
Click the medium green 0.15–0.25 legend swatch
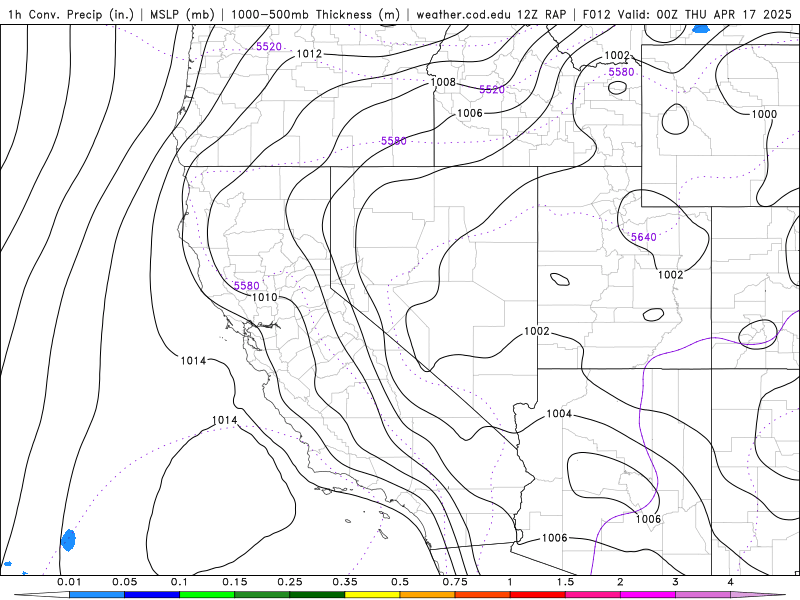262,595
